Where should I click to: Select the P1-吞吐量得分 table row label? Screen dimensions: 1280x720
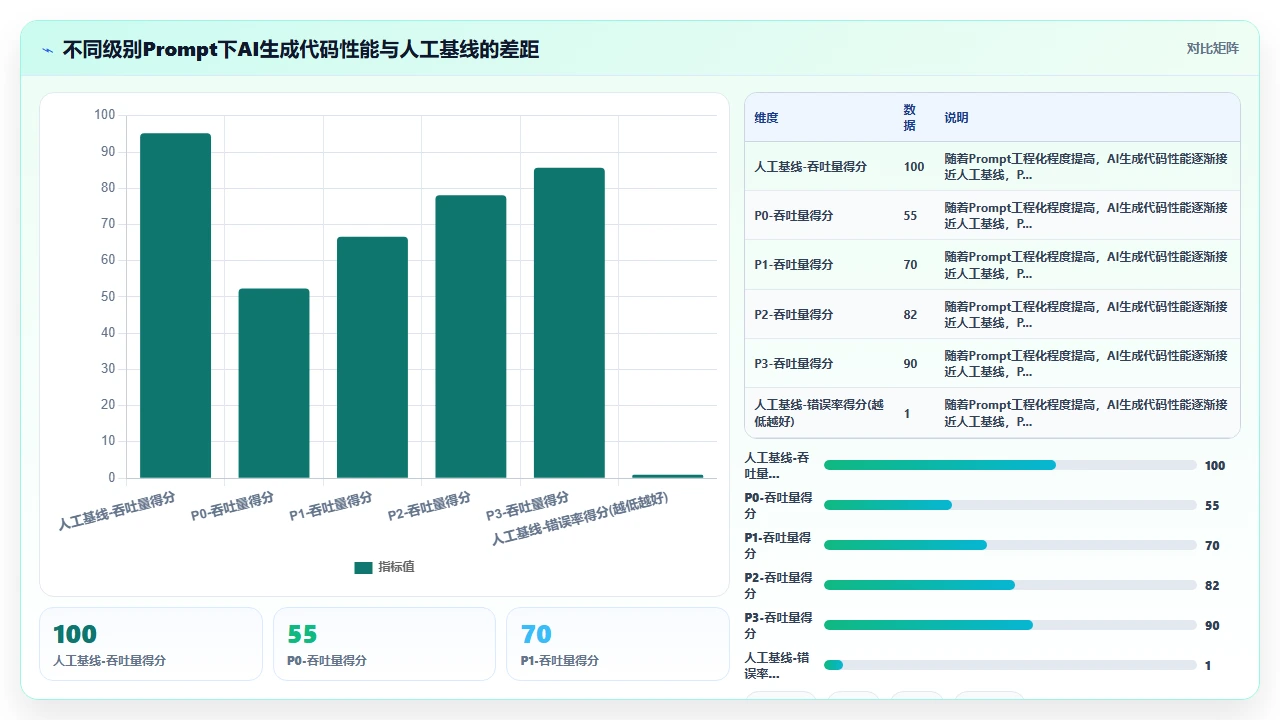pyautogui.click(x=794, y=265)
